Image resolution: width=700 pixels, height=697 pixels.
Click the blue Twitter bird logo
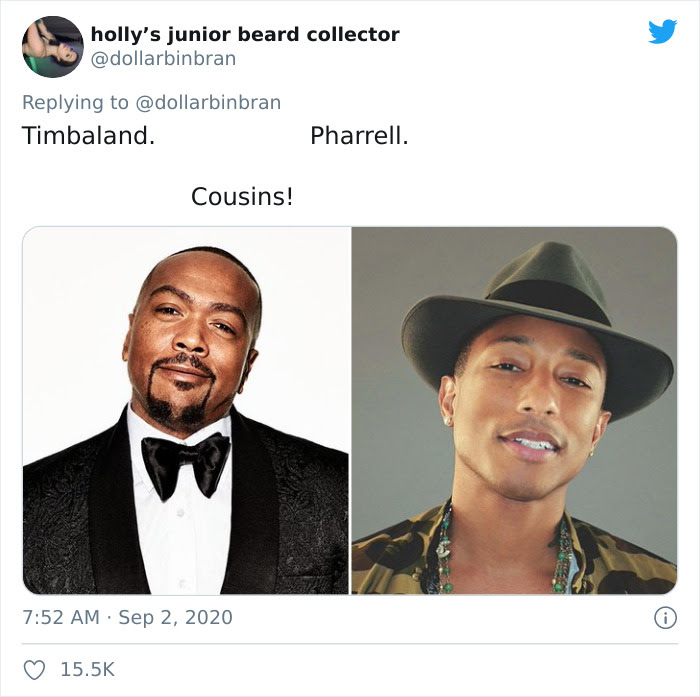coord(662,31)
